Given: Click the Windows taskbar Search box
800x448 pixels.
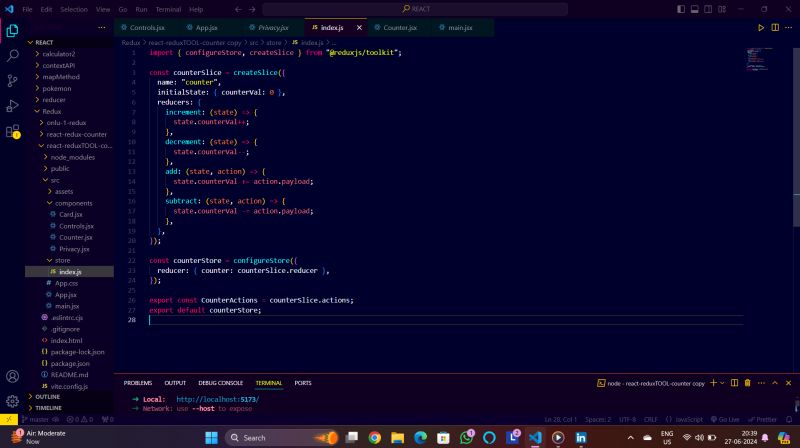Looking at the screenshot, I should (282, 437).
